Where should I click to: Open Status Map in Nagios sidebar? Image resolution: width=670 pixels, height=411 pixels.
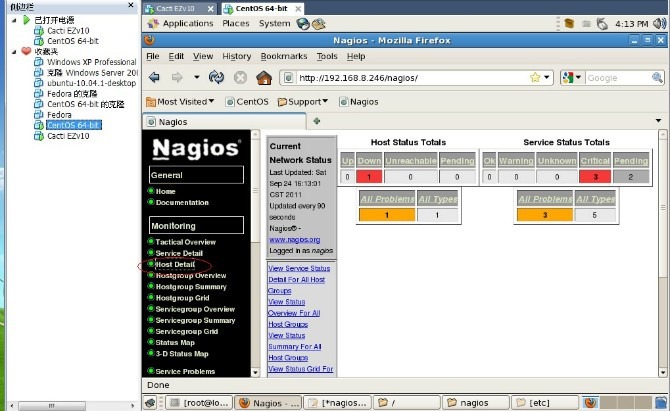(175, 342)
